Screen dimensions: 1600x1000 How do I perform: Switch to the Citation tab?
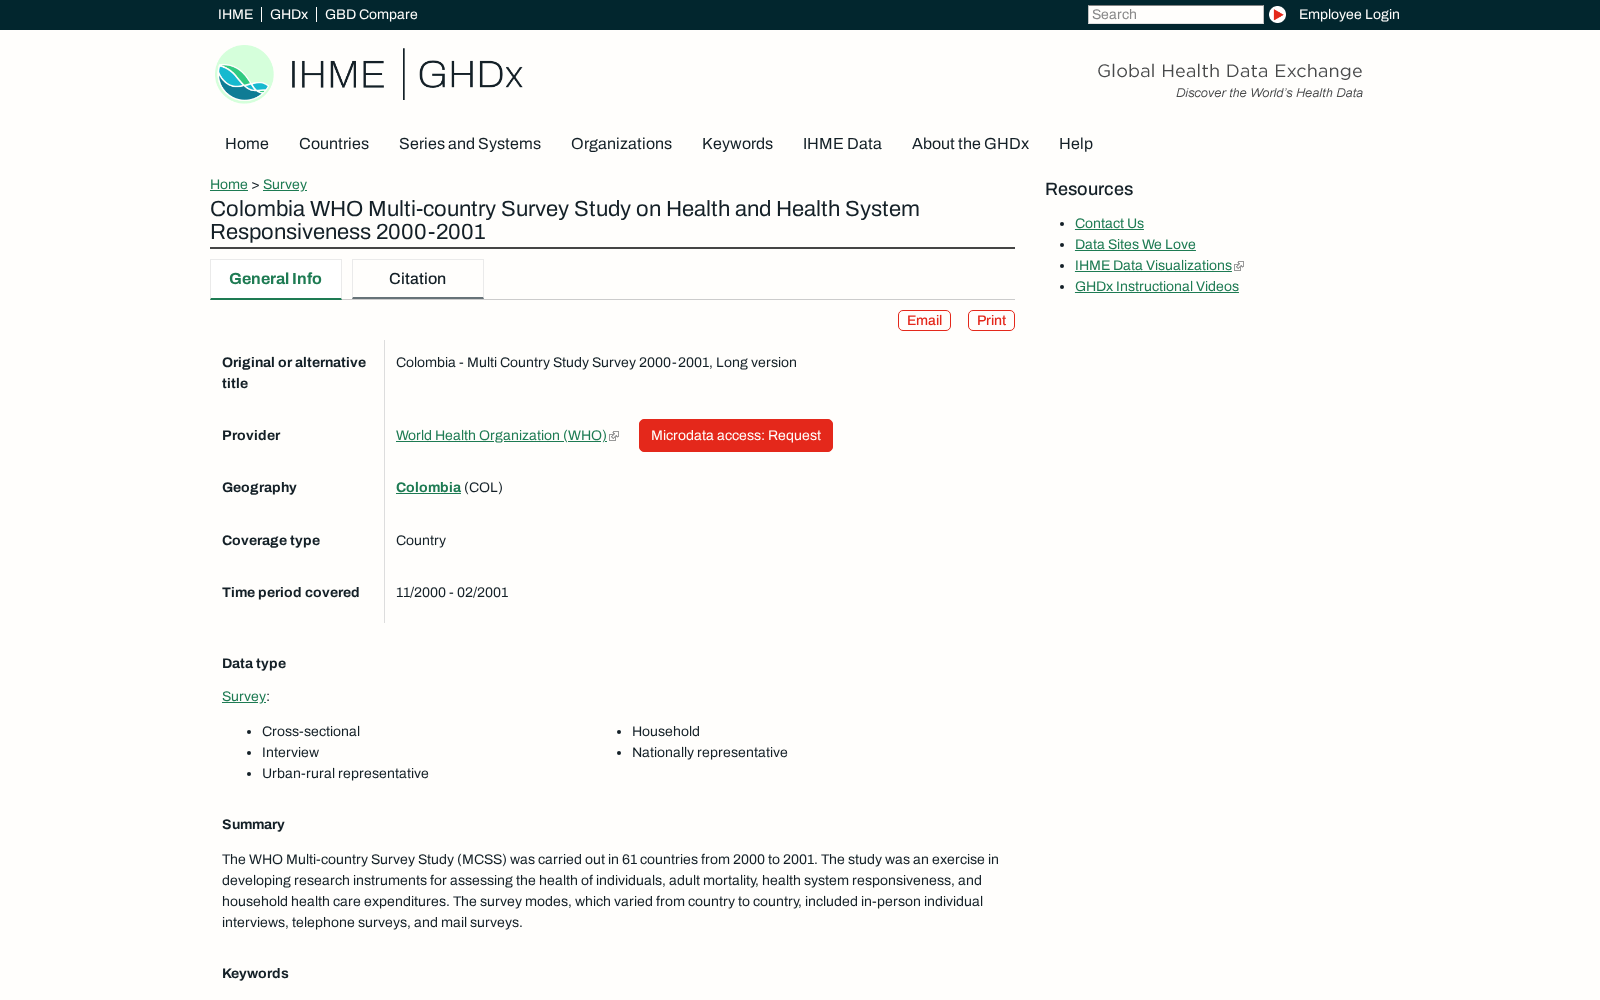click(418, 279)
